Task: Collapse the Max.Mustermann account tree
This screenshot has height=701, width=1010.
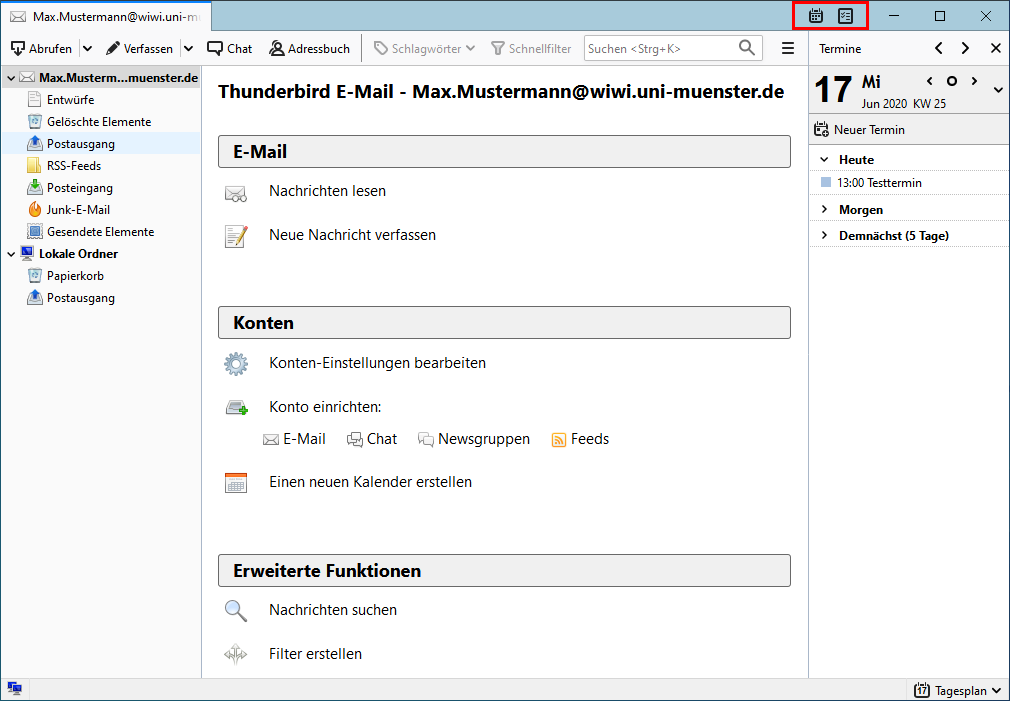Action: tap(11, 78)
